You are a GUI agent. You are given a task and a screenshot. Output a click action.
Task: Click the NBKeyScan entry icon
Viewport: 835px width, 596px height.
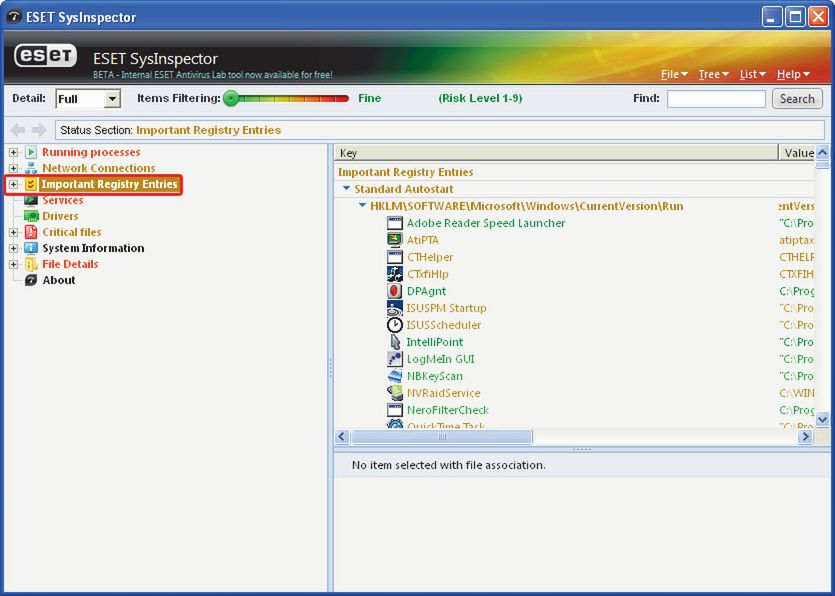point(395,377)
